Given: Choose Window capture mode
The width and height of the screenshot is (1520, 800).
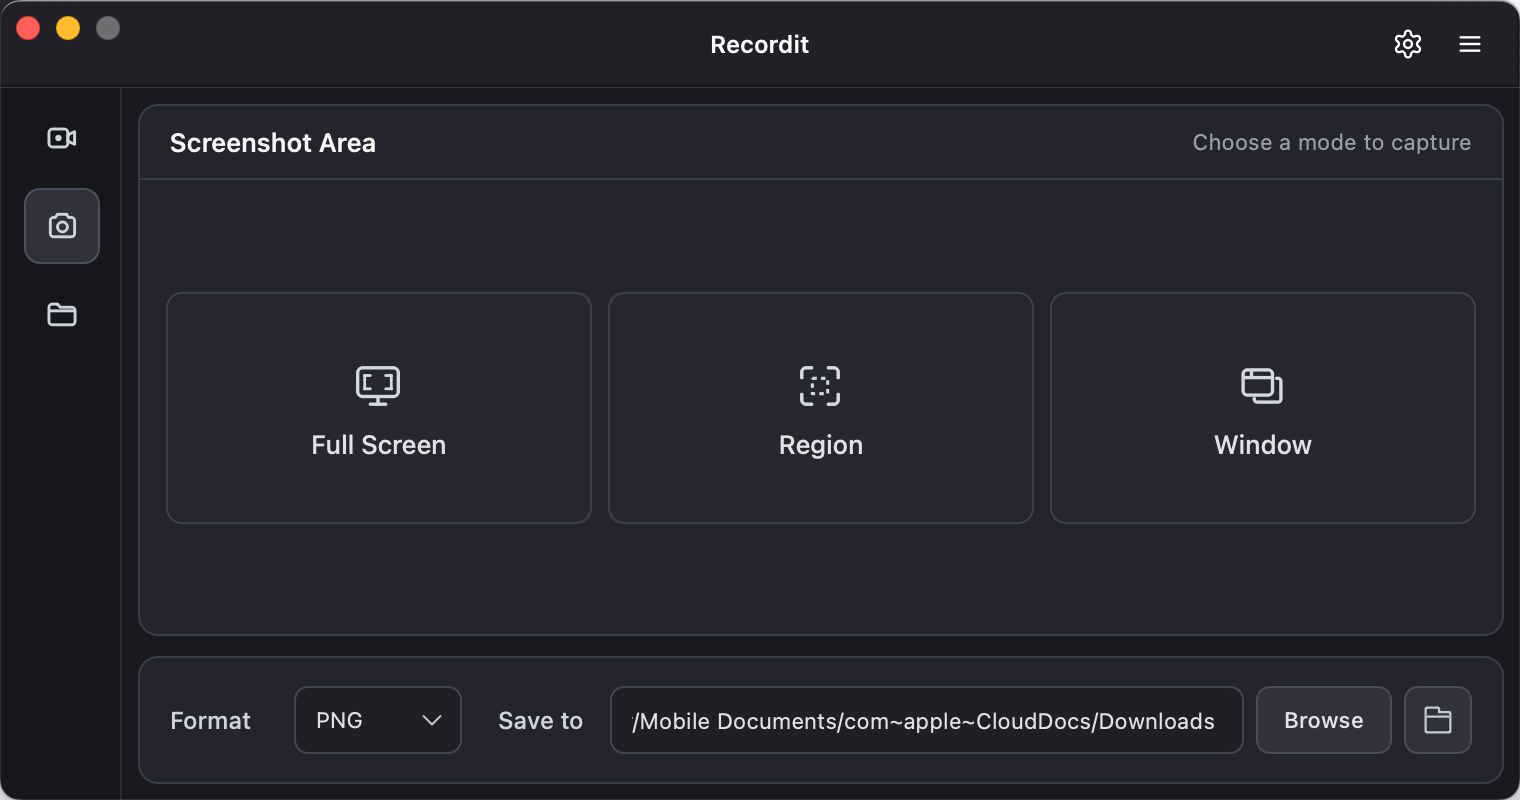Looking at the screenshot, I should coord(1263,408).
